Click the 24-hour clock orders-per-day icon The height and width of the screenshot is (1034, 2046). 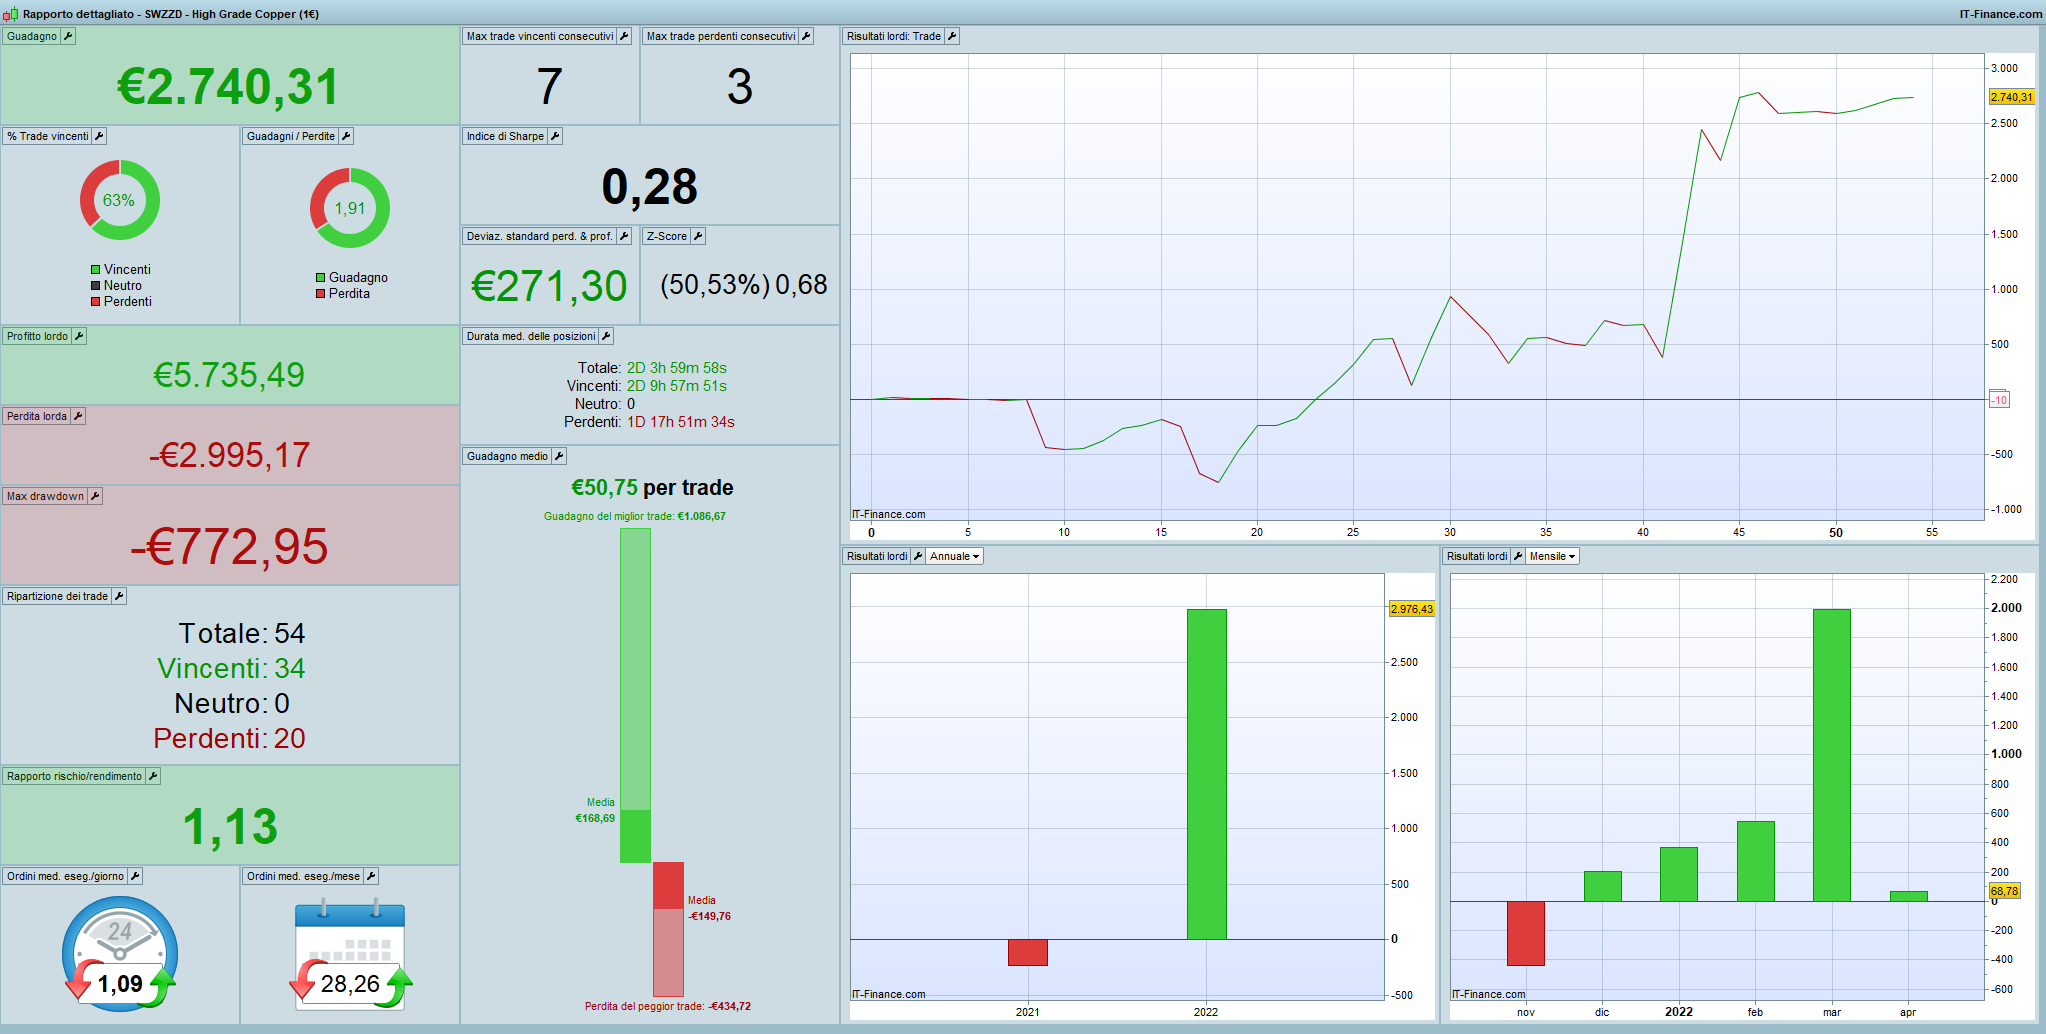click(x=120, y=953)
